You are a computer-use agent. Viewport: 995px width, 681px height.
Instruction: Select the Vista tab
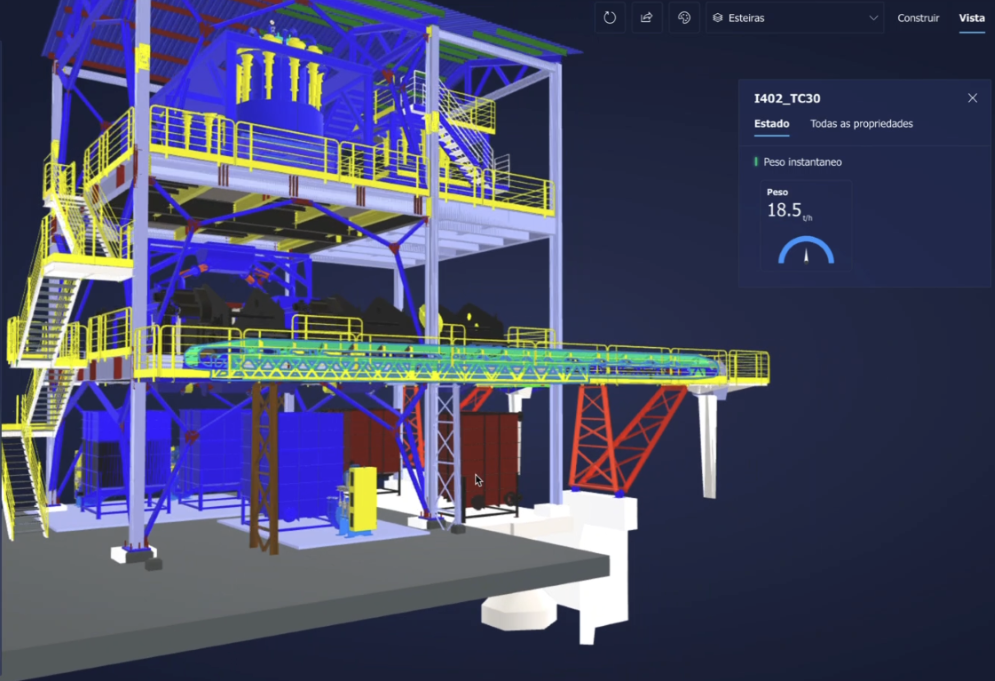tap(971, 18)
